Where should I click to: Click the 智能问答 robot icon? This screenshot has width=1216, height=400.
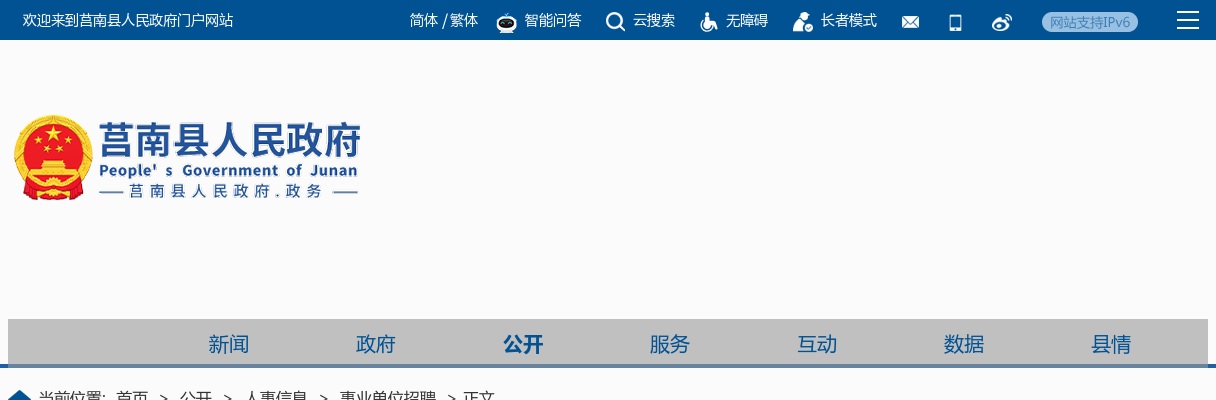[x=506, y=22]
